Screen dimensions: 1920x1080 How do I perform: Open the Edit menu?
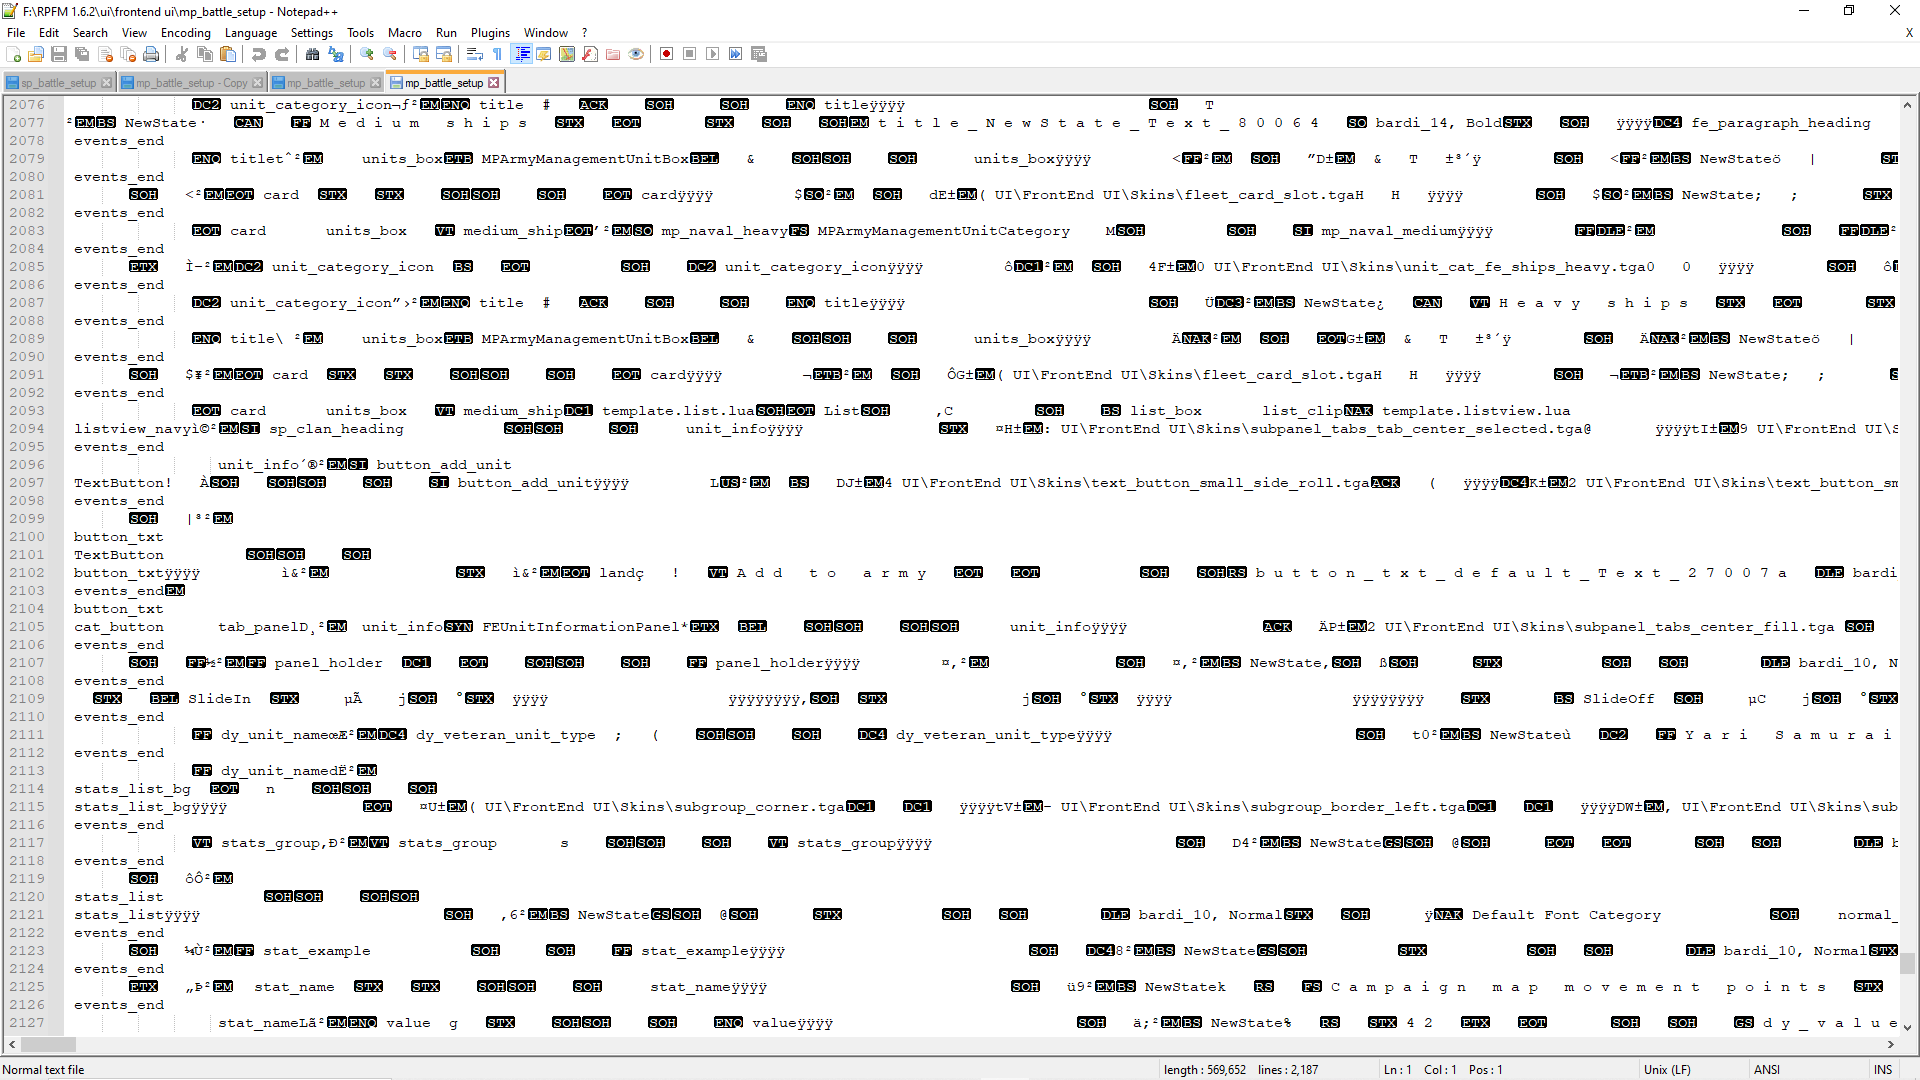point(49,33)
